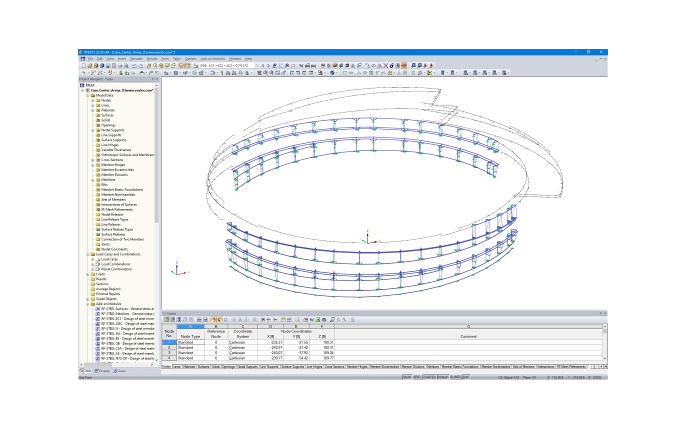Click Comment column header in table
Viewport: 686px width, 429px height.
click(469, 336)
